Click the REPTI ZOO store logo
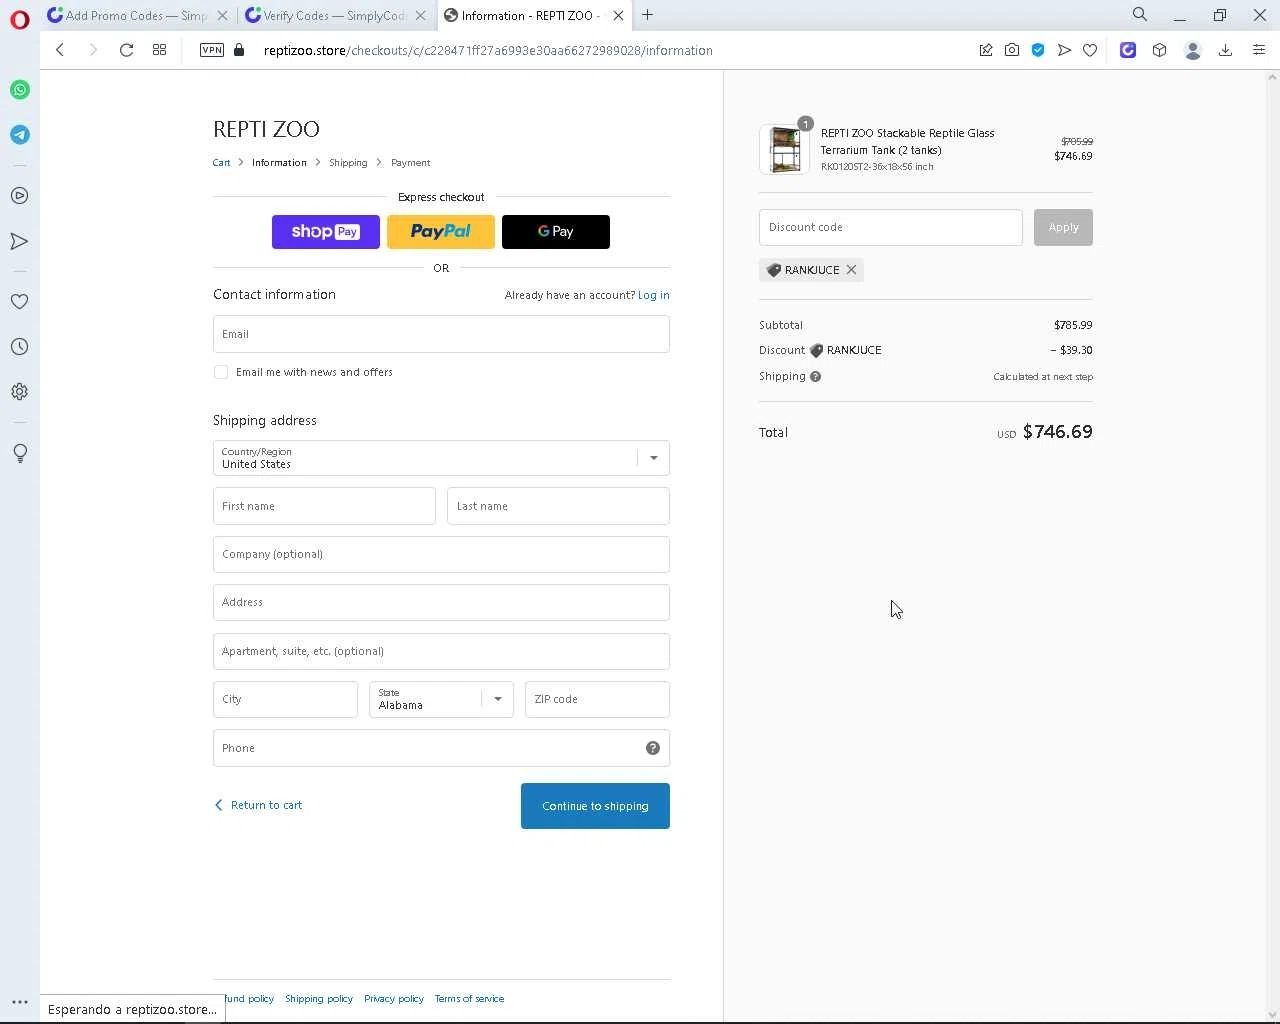This screenshot has height=1024, width=1280. pyautogui.click(x=266, y=129)
